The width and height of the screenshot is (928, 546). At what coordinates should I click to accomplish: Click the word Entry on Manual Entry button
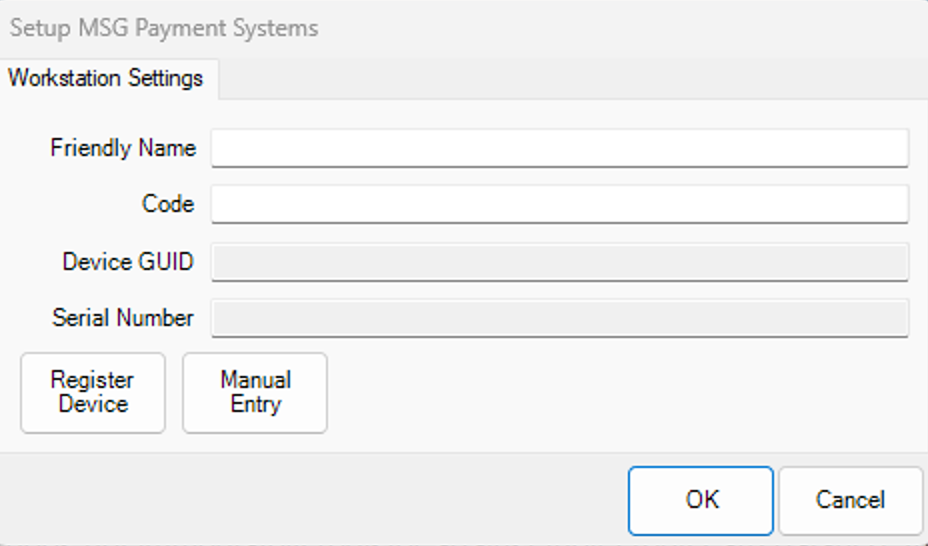[255, 405]
